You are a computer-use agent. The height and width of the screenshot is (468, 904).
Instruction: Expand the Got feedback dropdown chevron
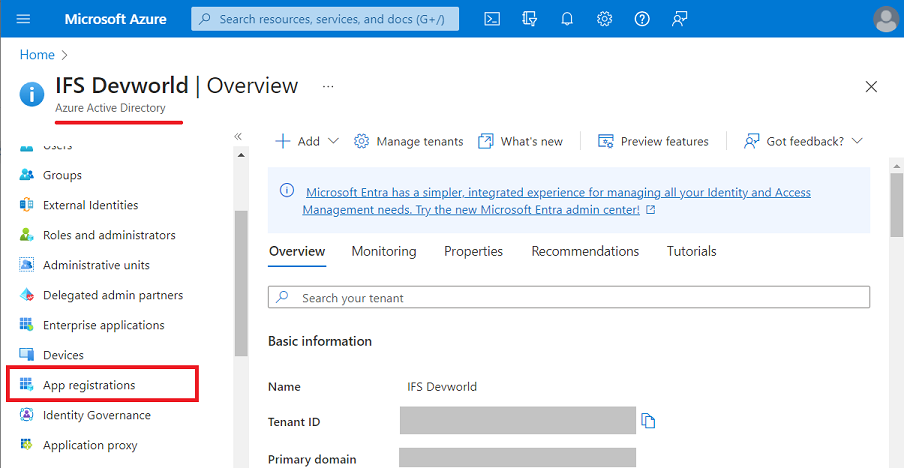(857, 141)
